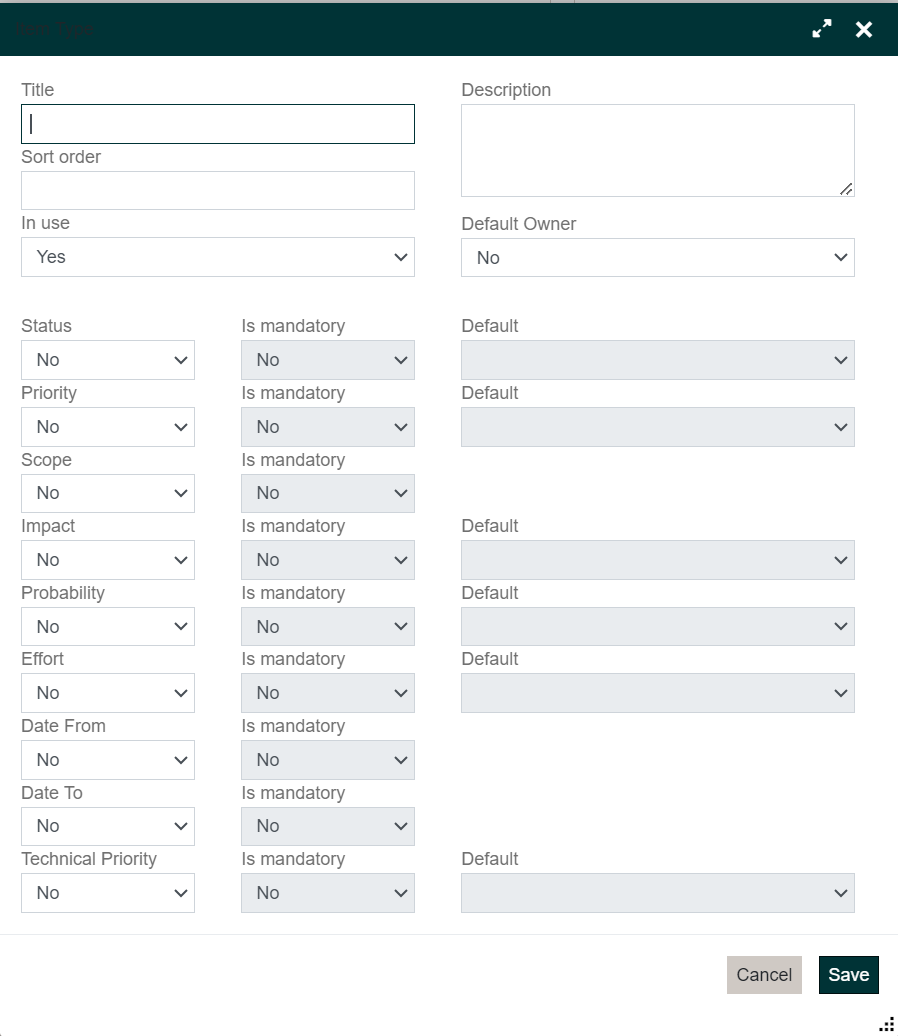Open the Priority dropdown

107,427
